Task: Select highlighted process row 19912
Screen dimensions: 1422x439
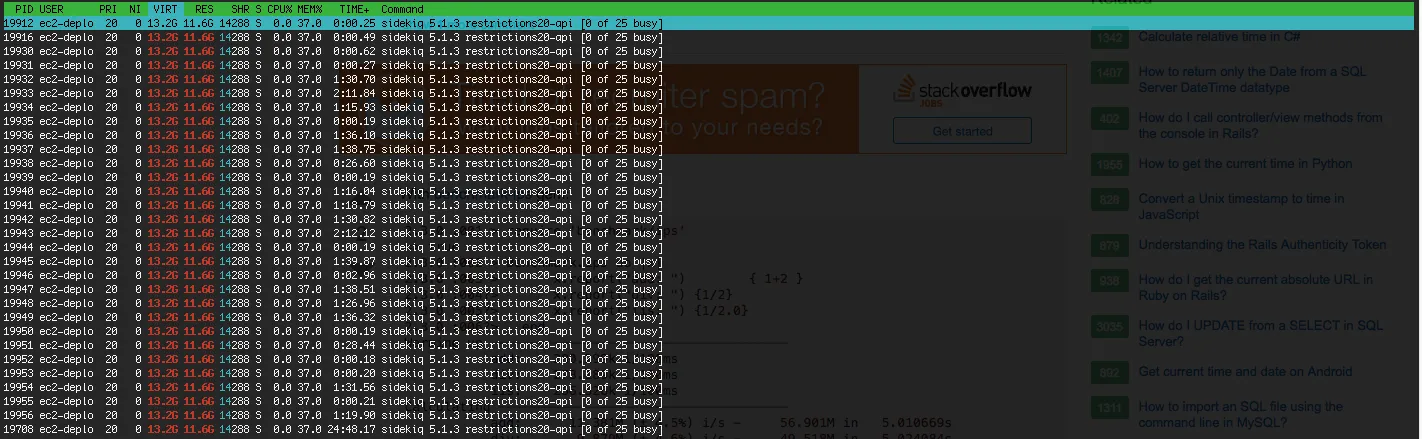Action: point(709,23)
